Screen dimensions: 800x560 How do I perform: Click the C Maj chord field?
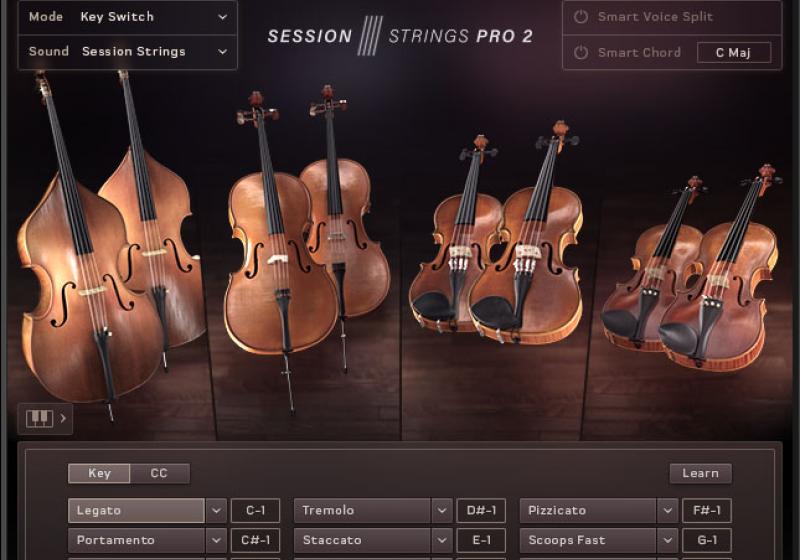point(734,53)
